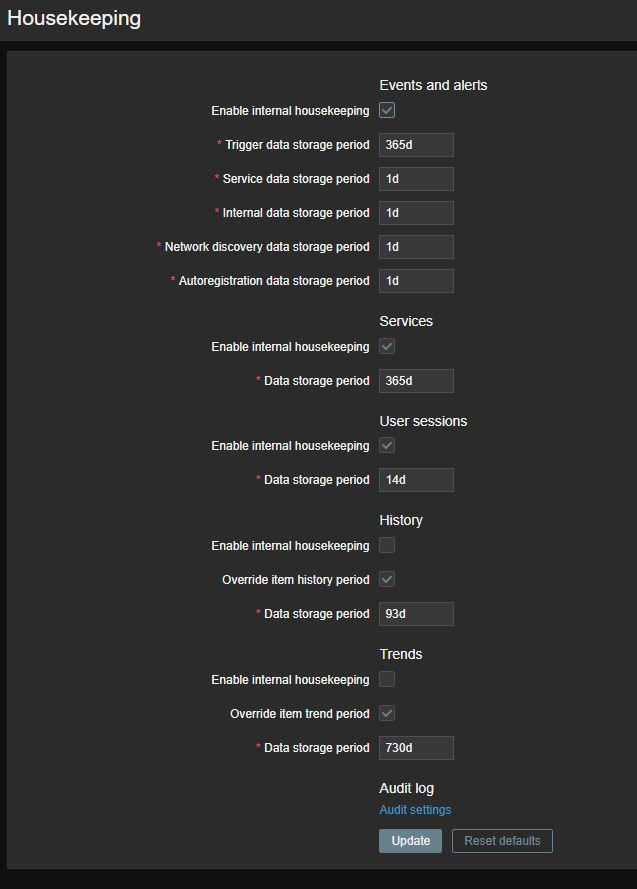
Task: Select Network discovery data storage period field
Action: pyautogui.click(x=416, y=247)
